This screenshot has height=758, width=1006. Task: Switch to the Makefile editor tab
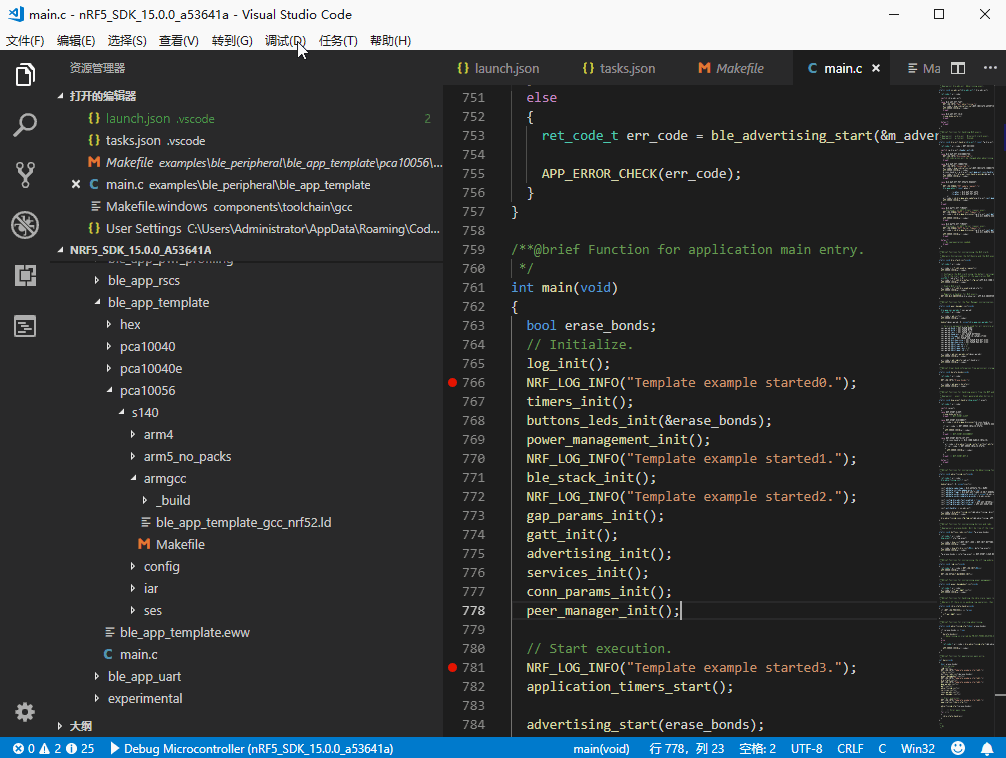[731, 68]
